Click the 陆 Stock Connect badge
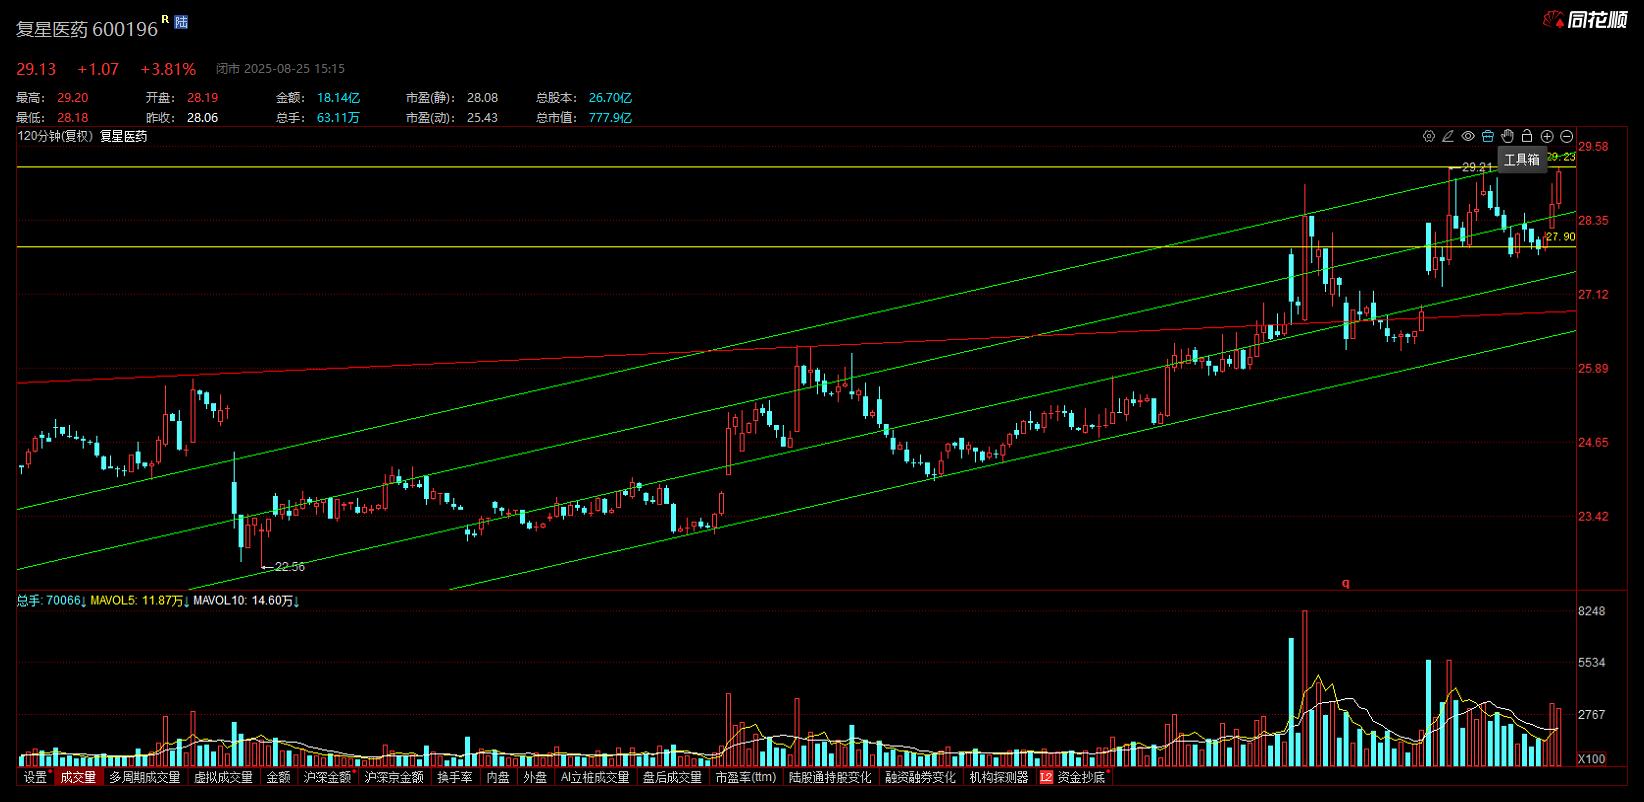The height and width of the screenshot is (802, 1644). coord(181,22)
